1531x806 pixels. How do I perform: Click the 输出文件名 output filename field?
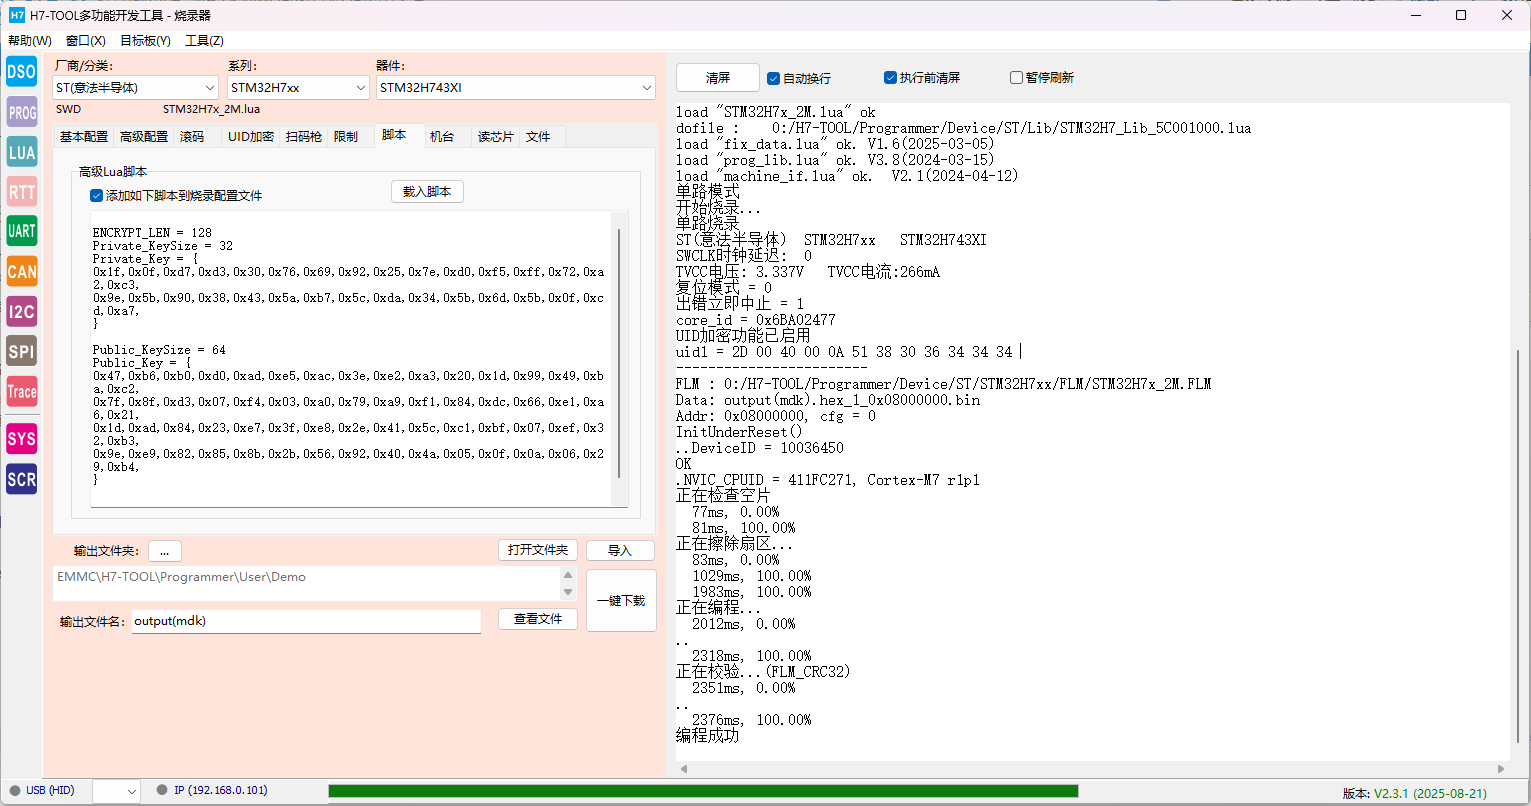[306, 621]
